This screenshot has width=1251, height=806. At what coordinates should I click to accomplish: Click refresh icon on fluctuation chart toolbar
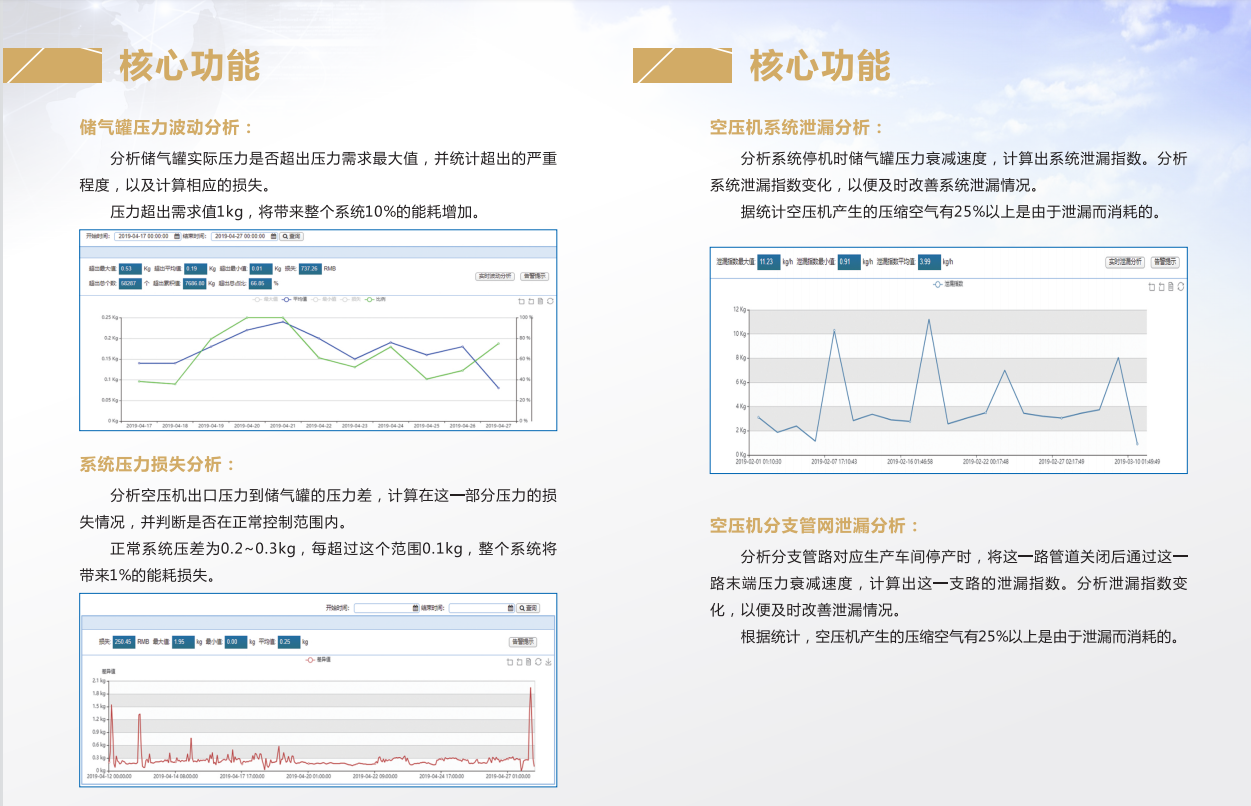tap(550, 300)
